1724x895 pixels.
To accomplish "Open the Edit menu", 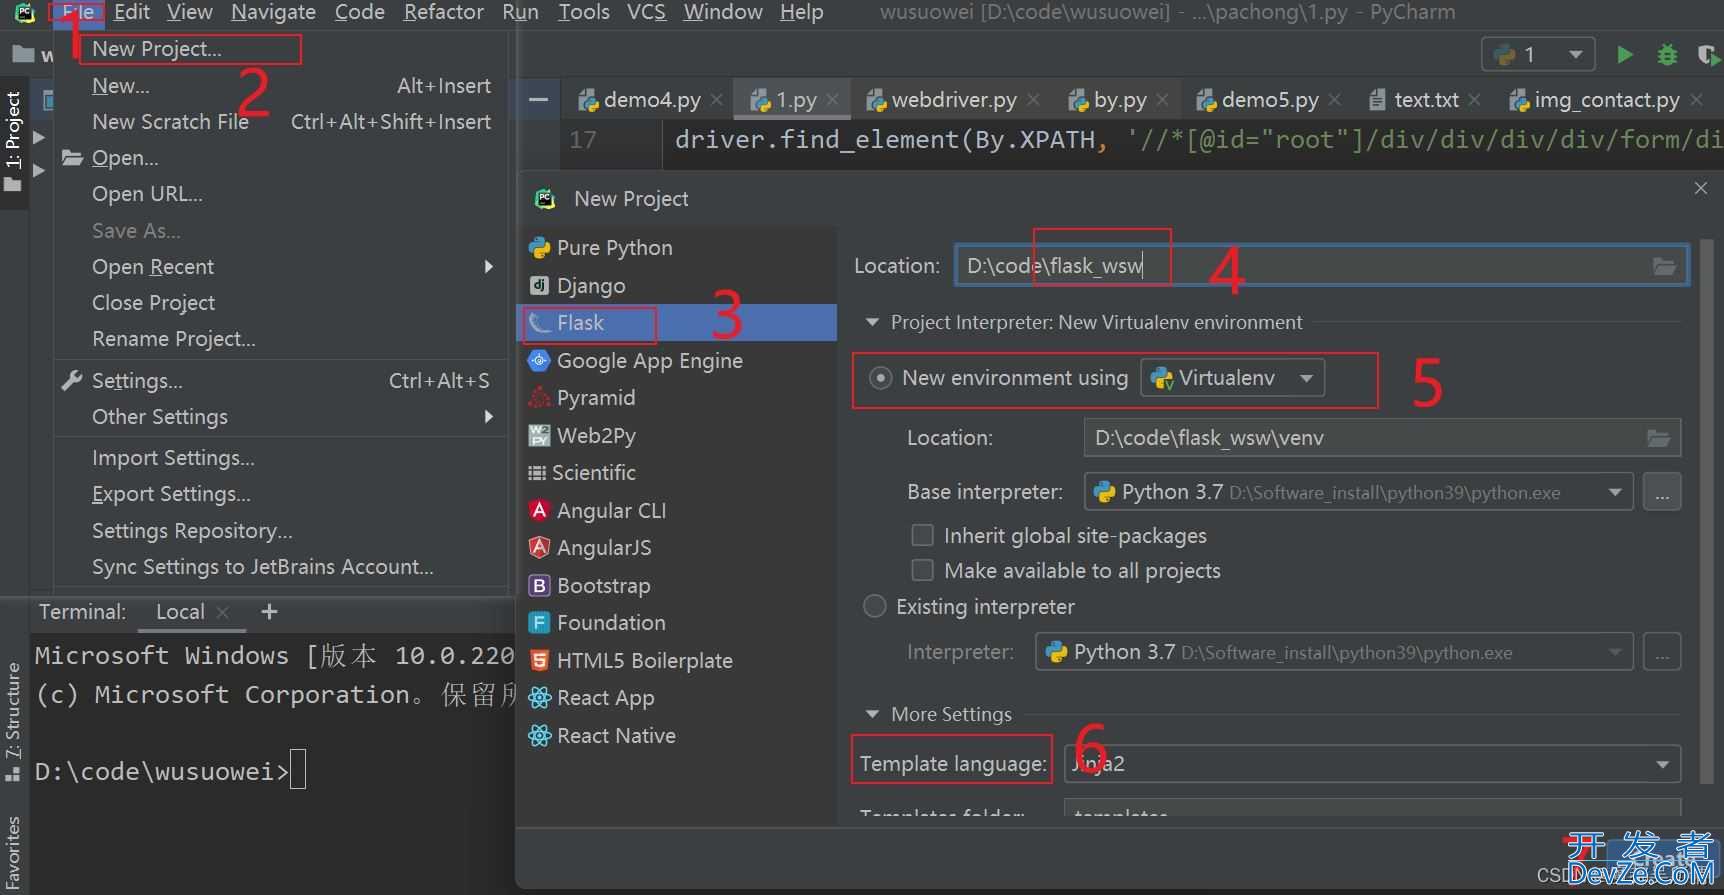I will point(132,12).
